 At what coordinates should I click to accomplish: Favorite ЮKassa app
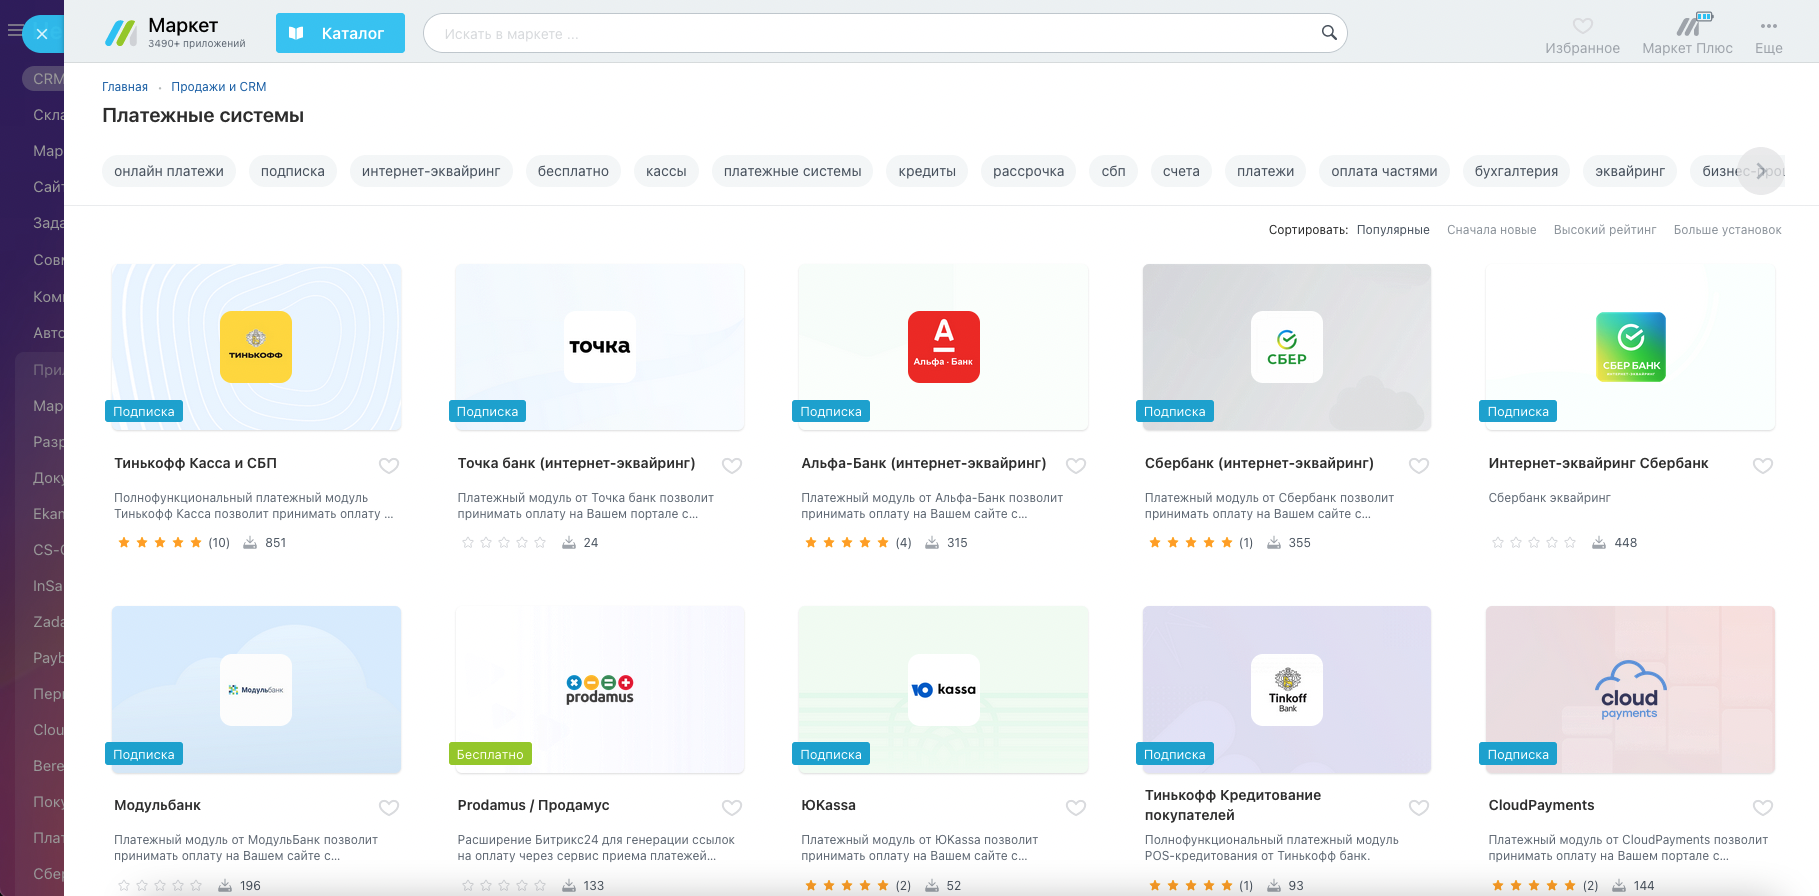point(1076,807)
